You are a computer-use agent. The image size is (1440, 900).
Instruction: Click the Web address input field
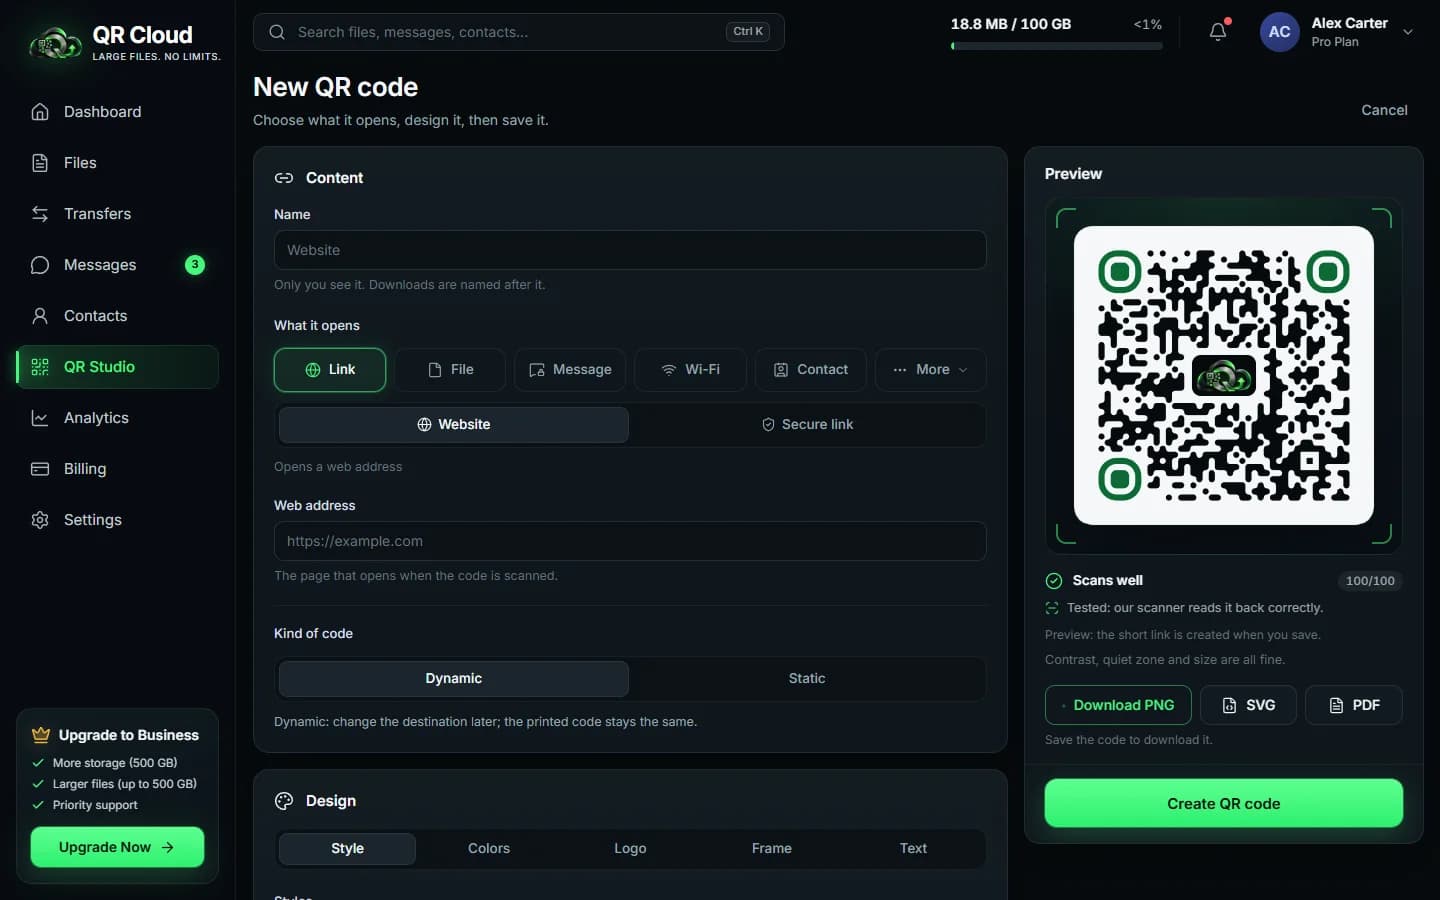click(630, 541)
